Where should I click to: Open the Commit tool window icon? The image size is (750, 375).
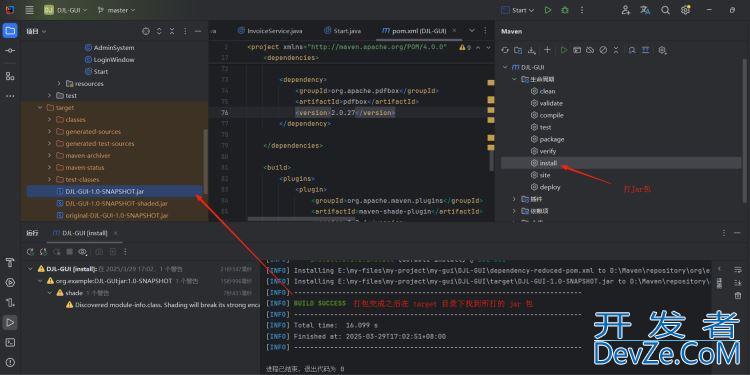point(10,51)
